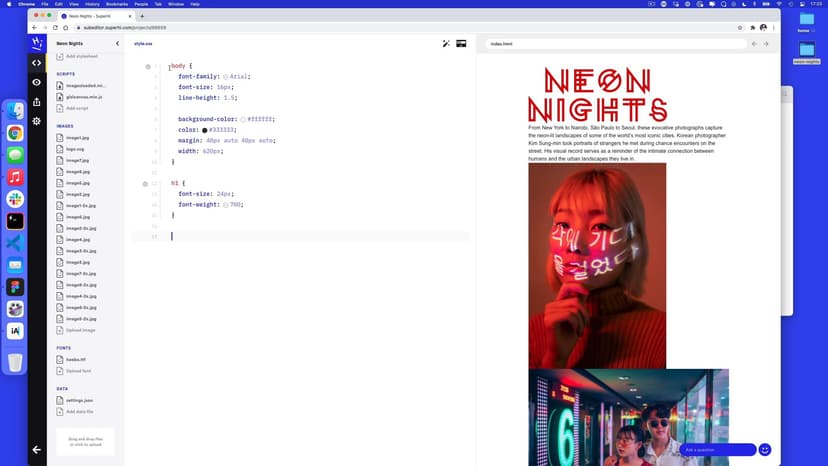Click the preview forward arrow
The height and width of the screenshot is (466, 828).
(767, 44)
